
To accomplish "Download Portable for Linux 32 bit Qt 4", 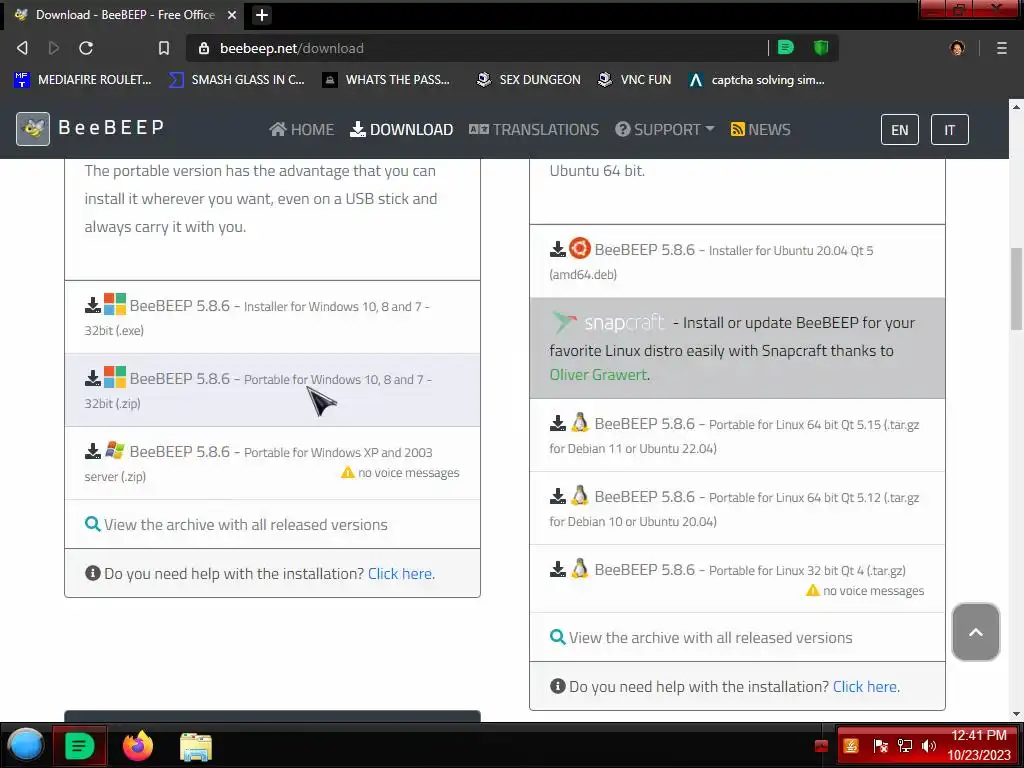I will 737,579.
